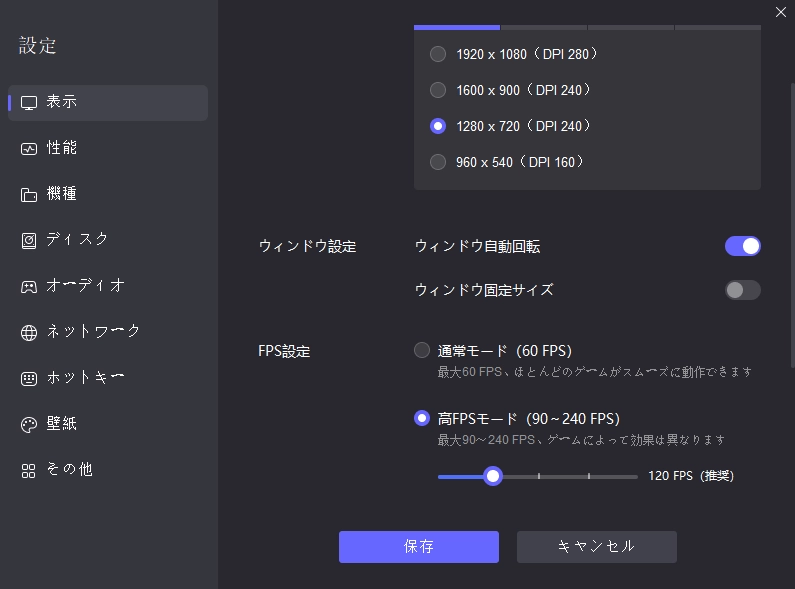Open the ネットワーク settings section
The width and height of the screenshot is (795, 589).
[x=93, y=332]
